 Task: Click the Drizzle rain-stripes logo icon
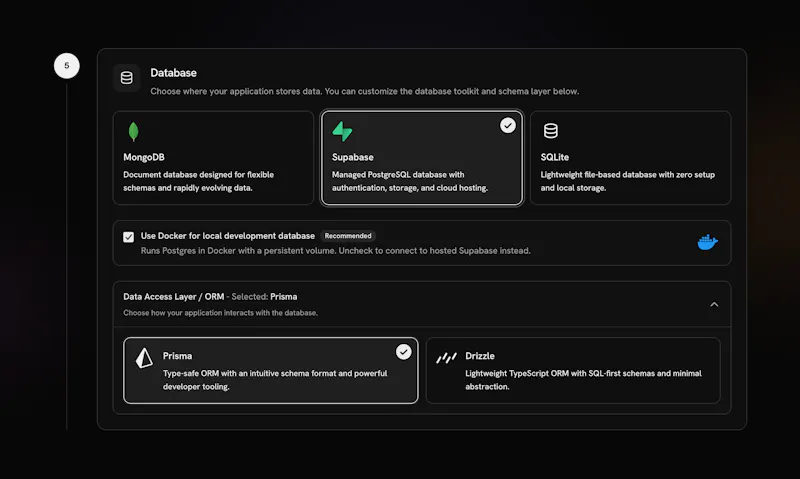tap(446, 358)
